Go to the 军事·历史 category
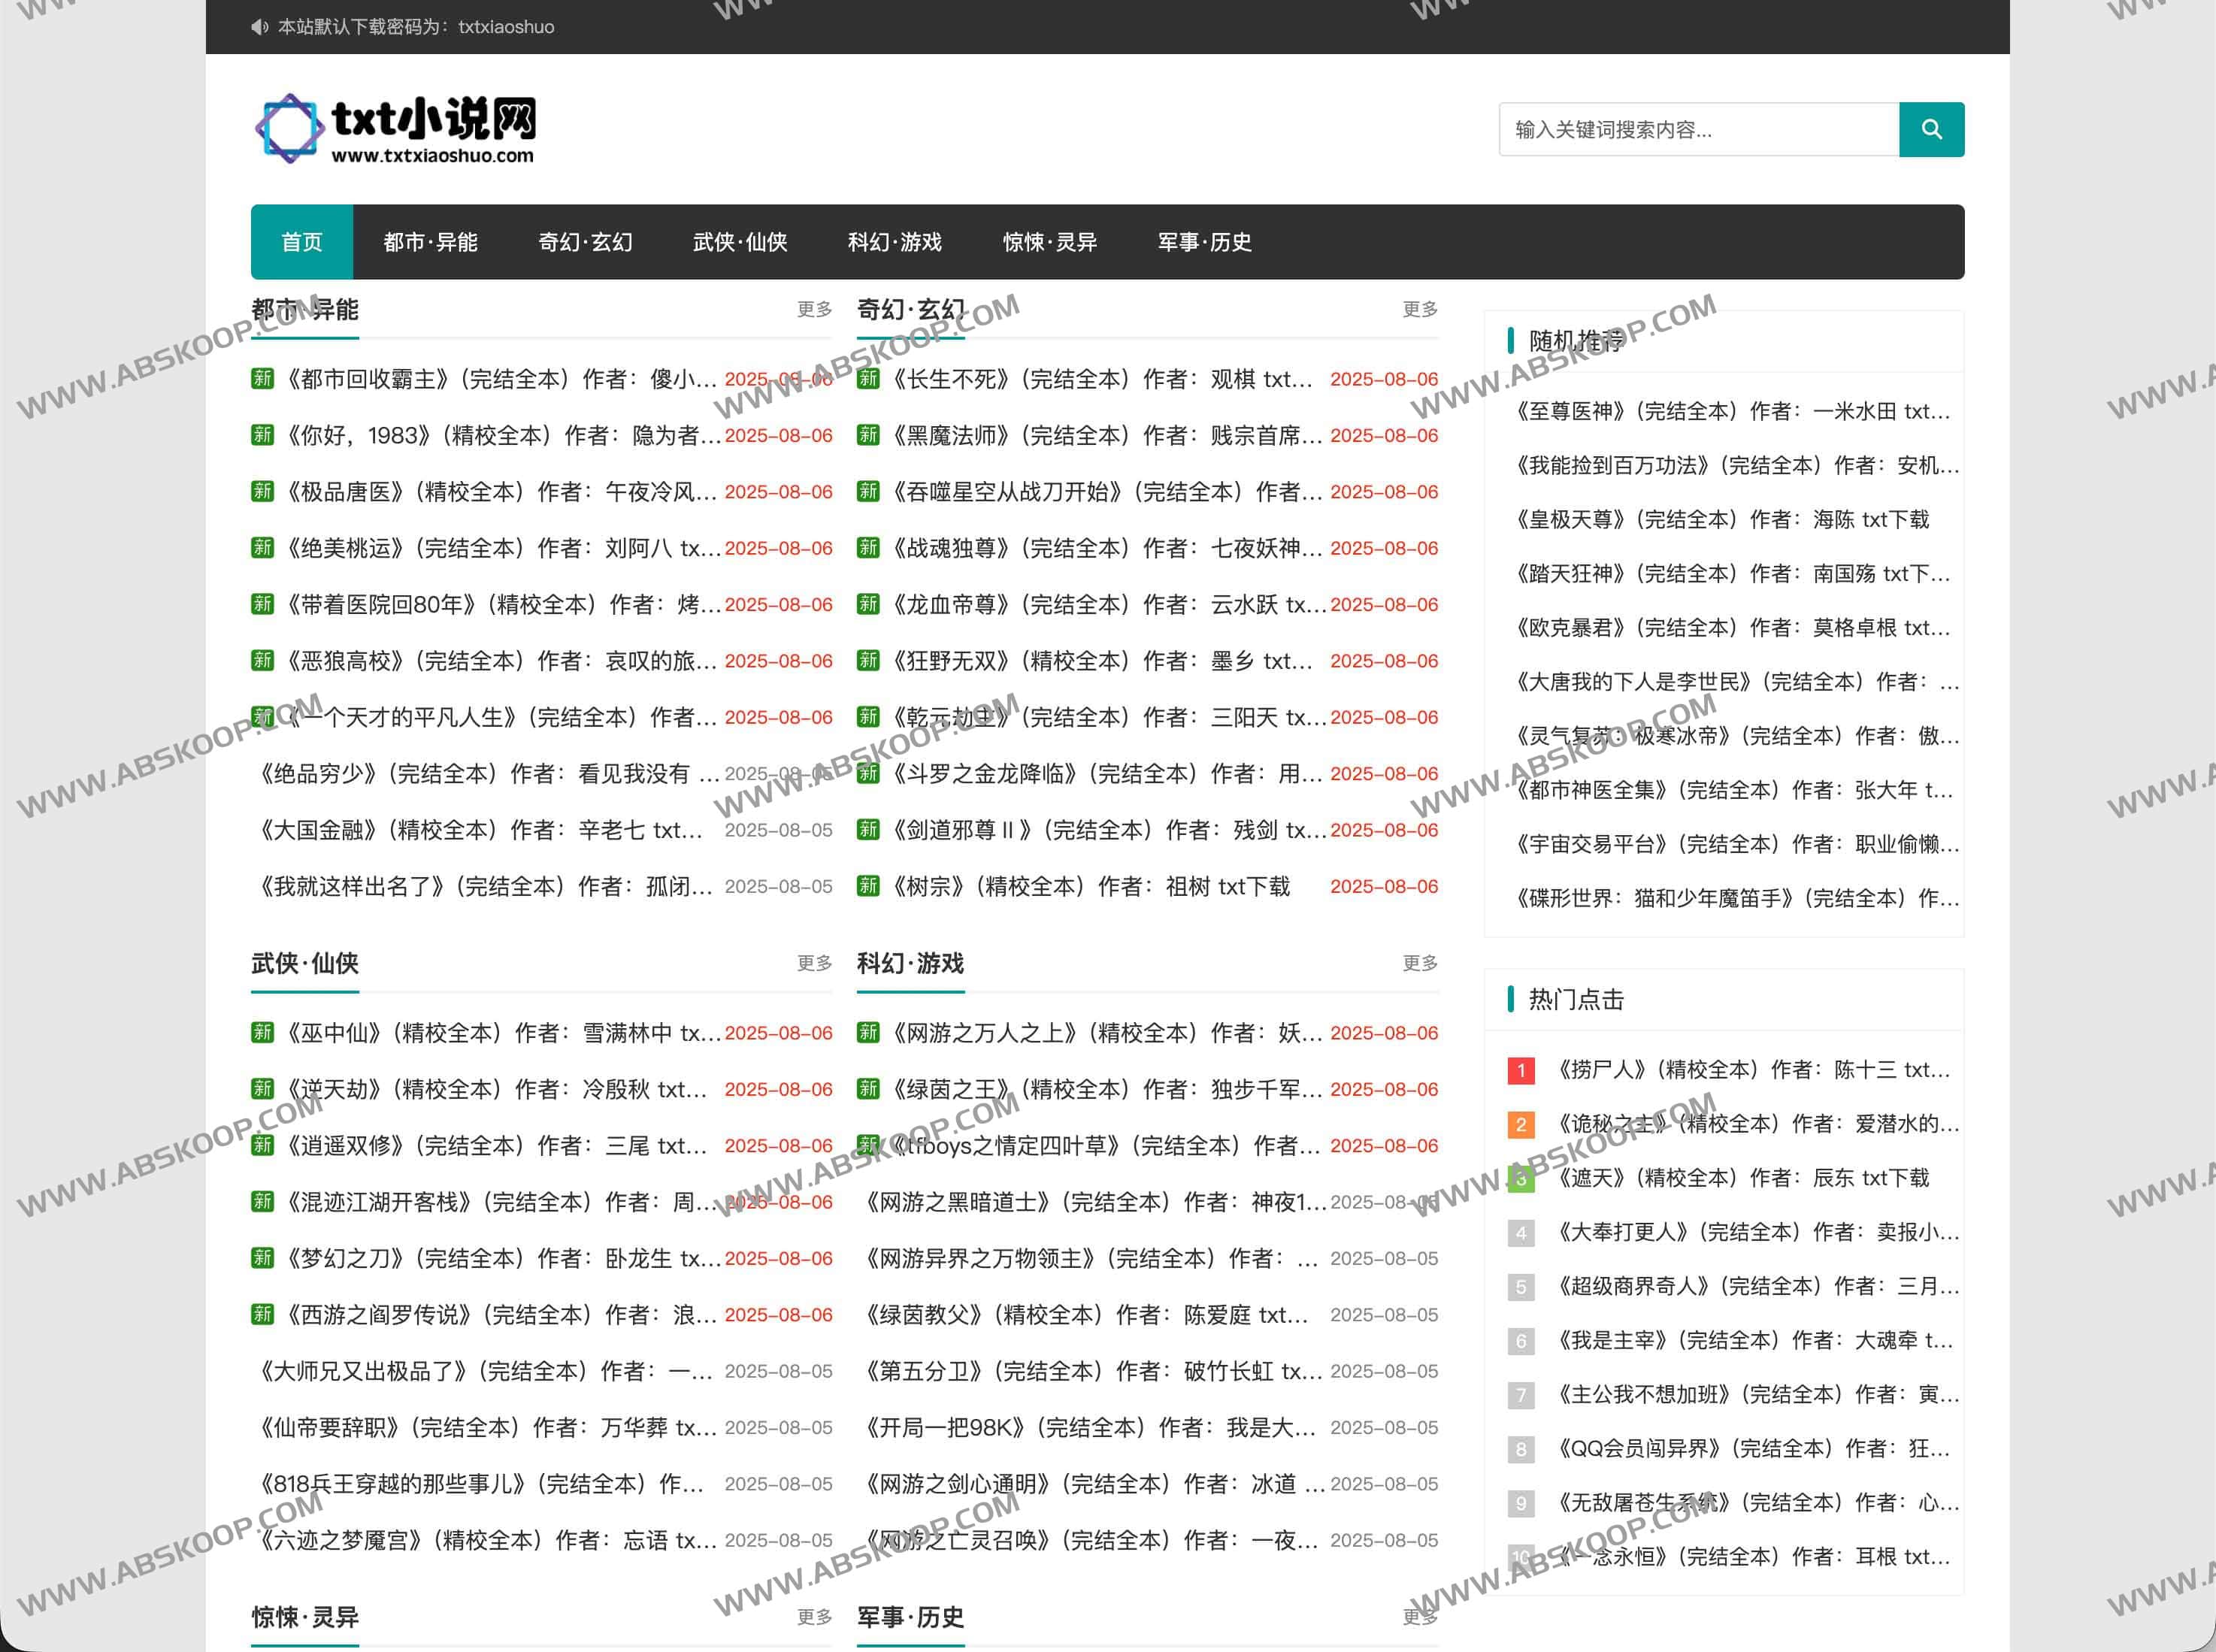 coord(1204,242)
